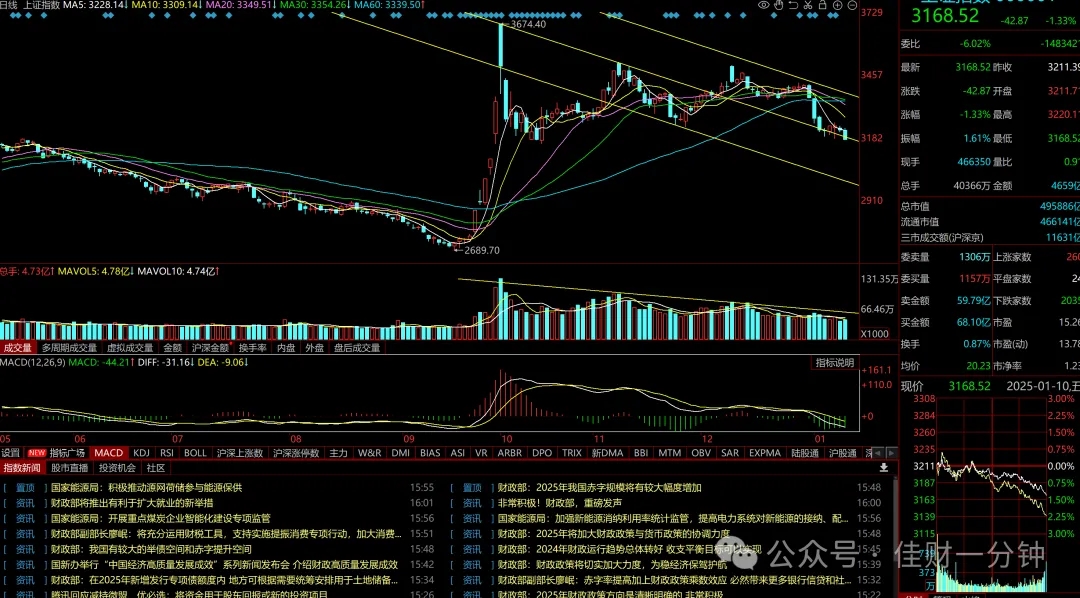Switch to 多周期成交量 tab
The height and width of the screenshot is (598, 1080).
pyautogui.click(x=70, y=348)
